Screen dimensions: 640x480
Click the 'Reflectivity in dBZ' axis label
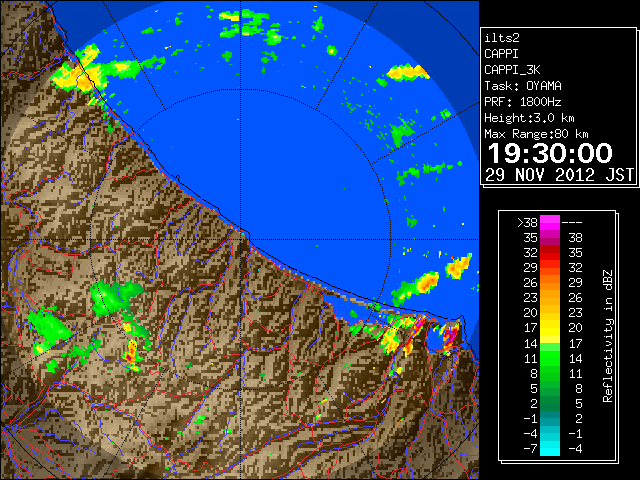click(608, 336)
